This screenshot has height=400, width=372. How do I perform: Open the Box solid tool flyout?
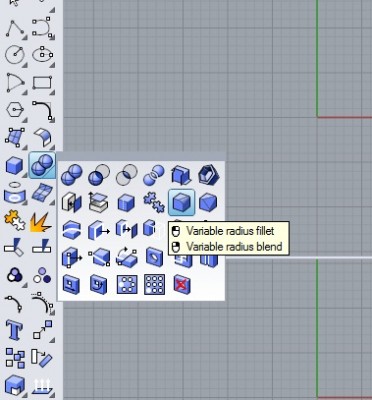pyautogui.click(x=15, y=166)
